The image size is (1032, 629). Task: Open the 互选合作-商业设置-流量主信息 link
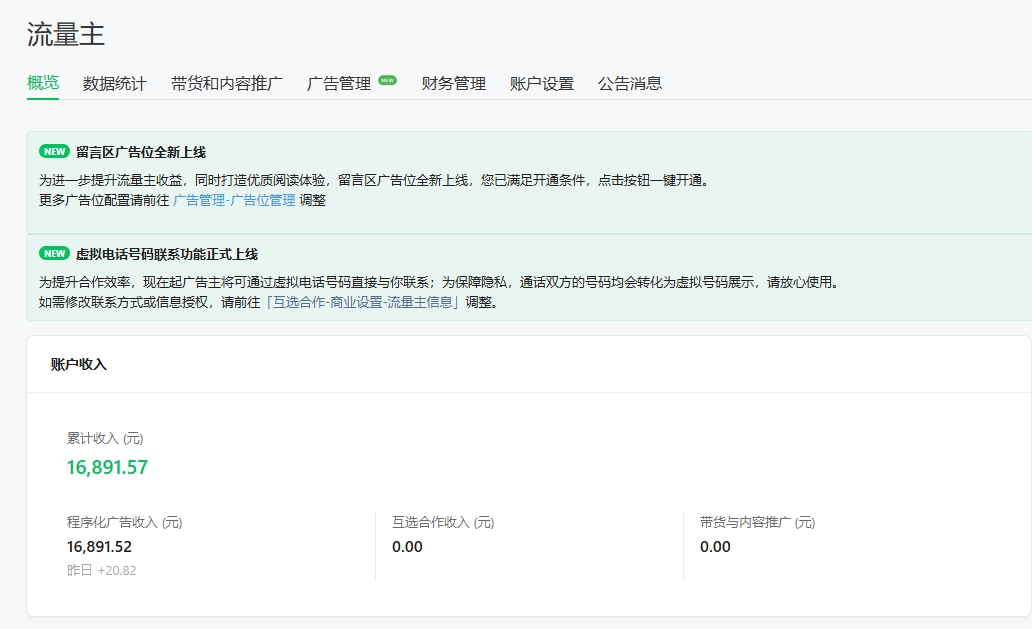(363, 302)
